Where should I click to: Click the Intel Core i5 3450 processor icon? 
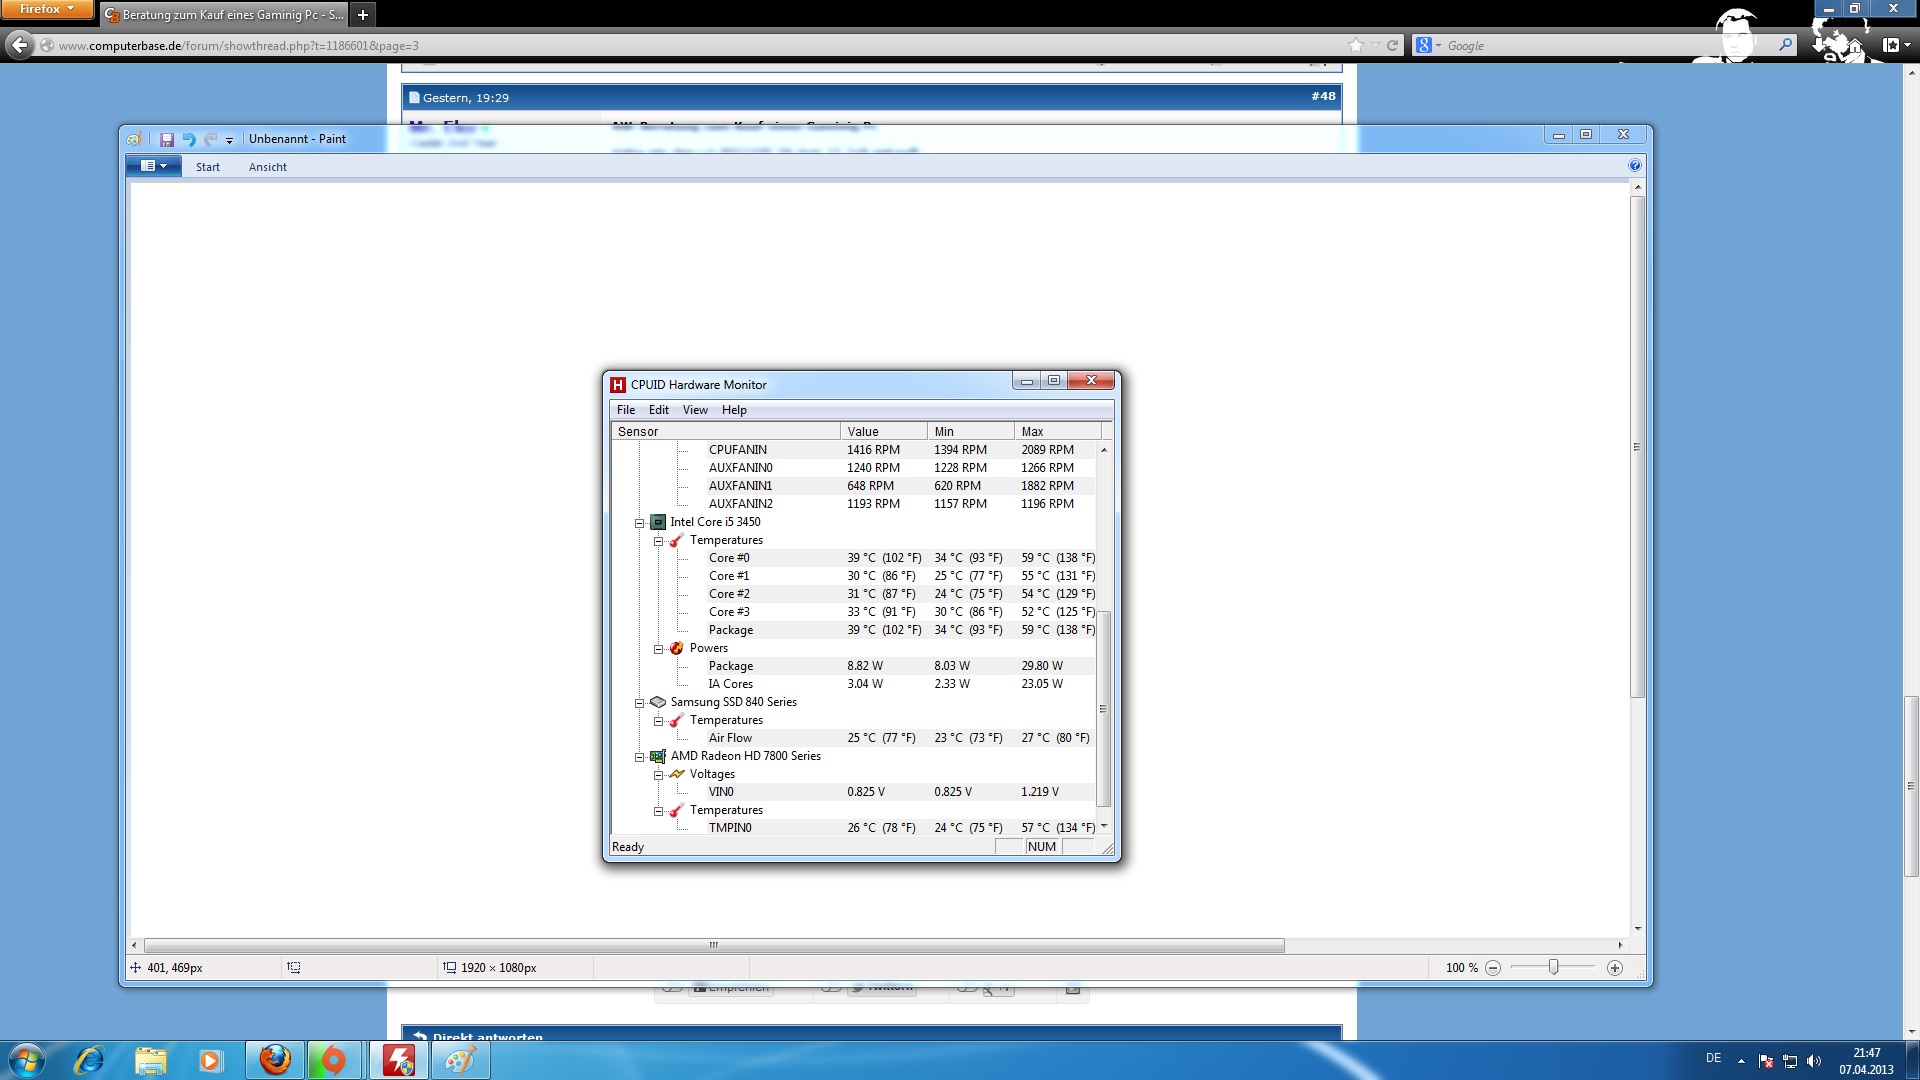click(x=658, y=522)
